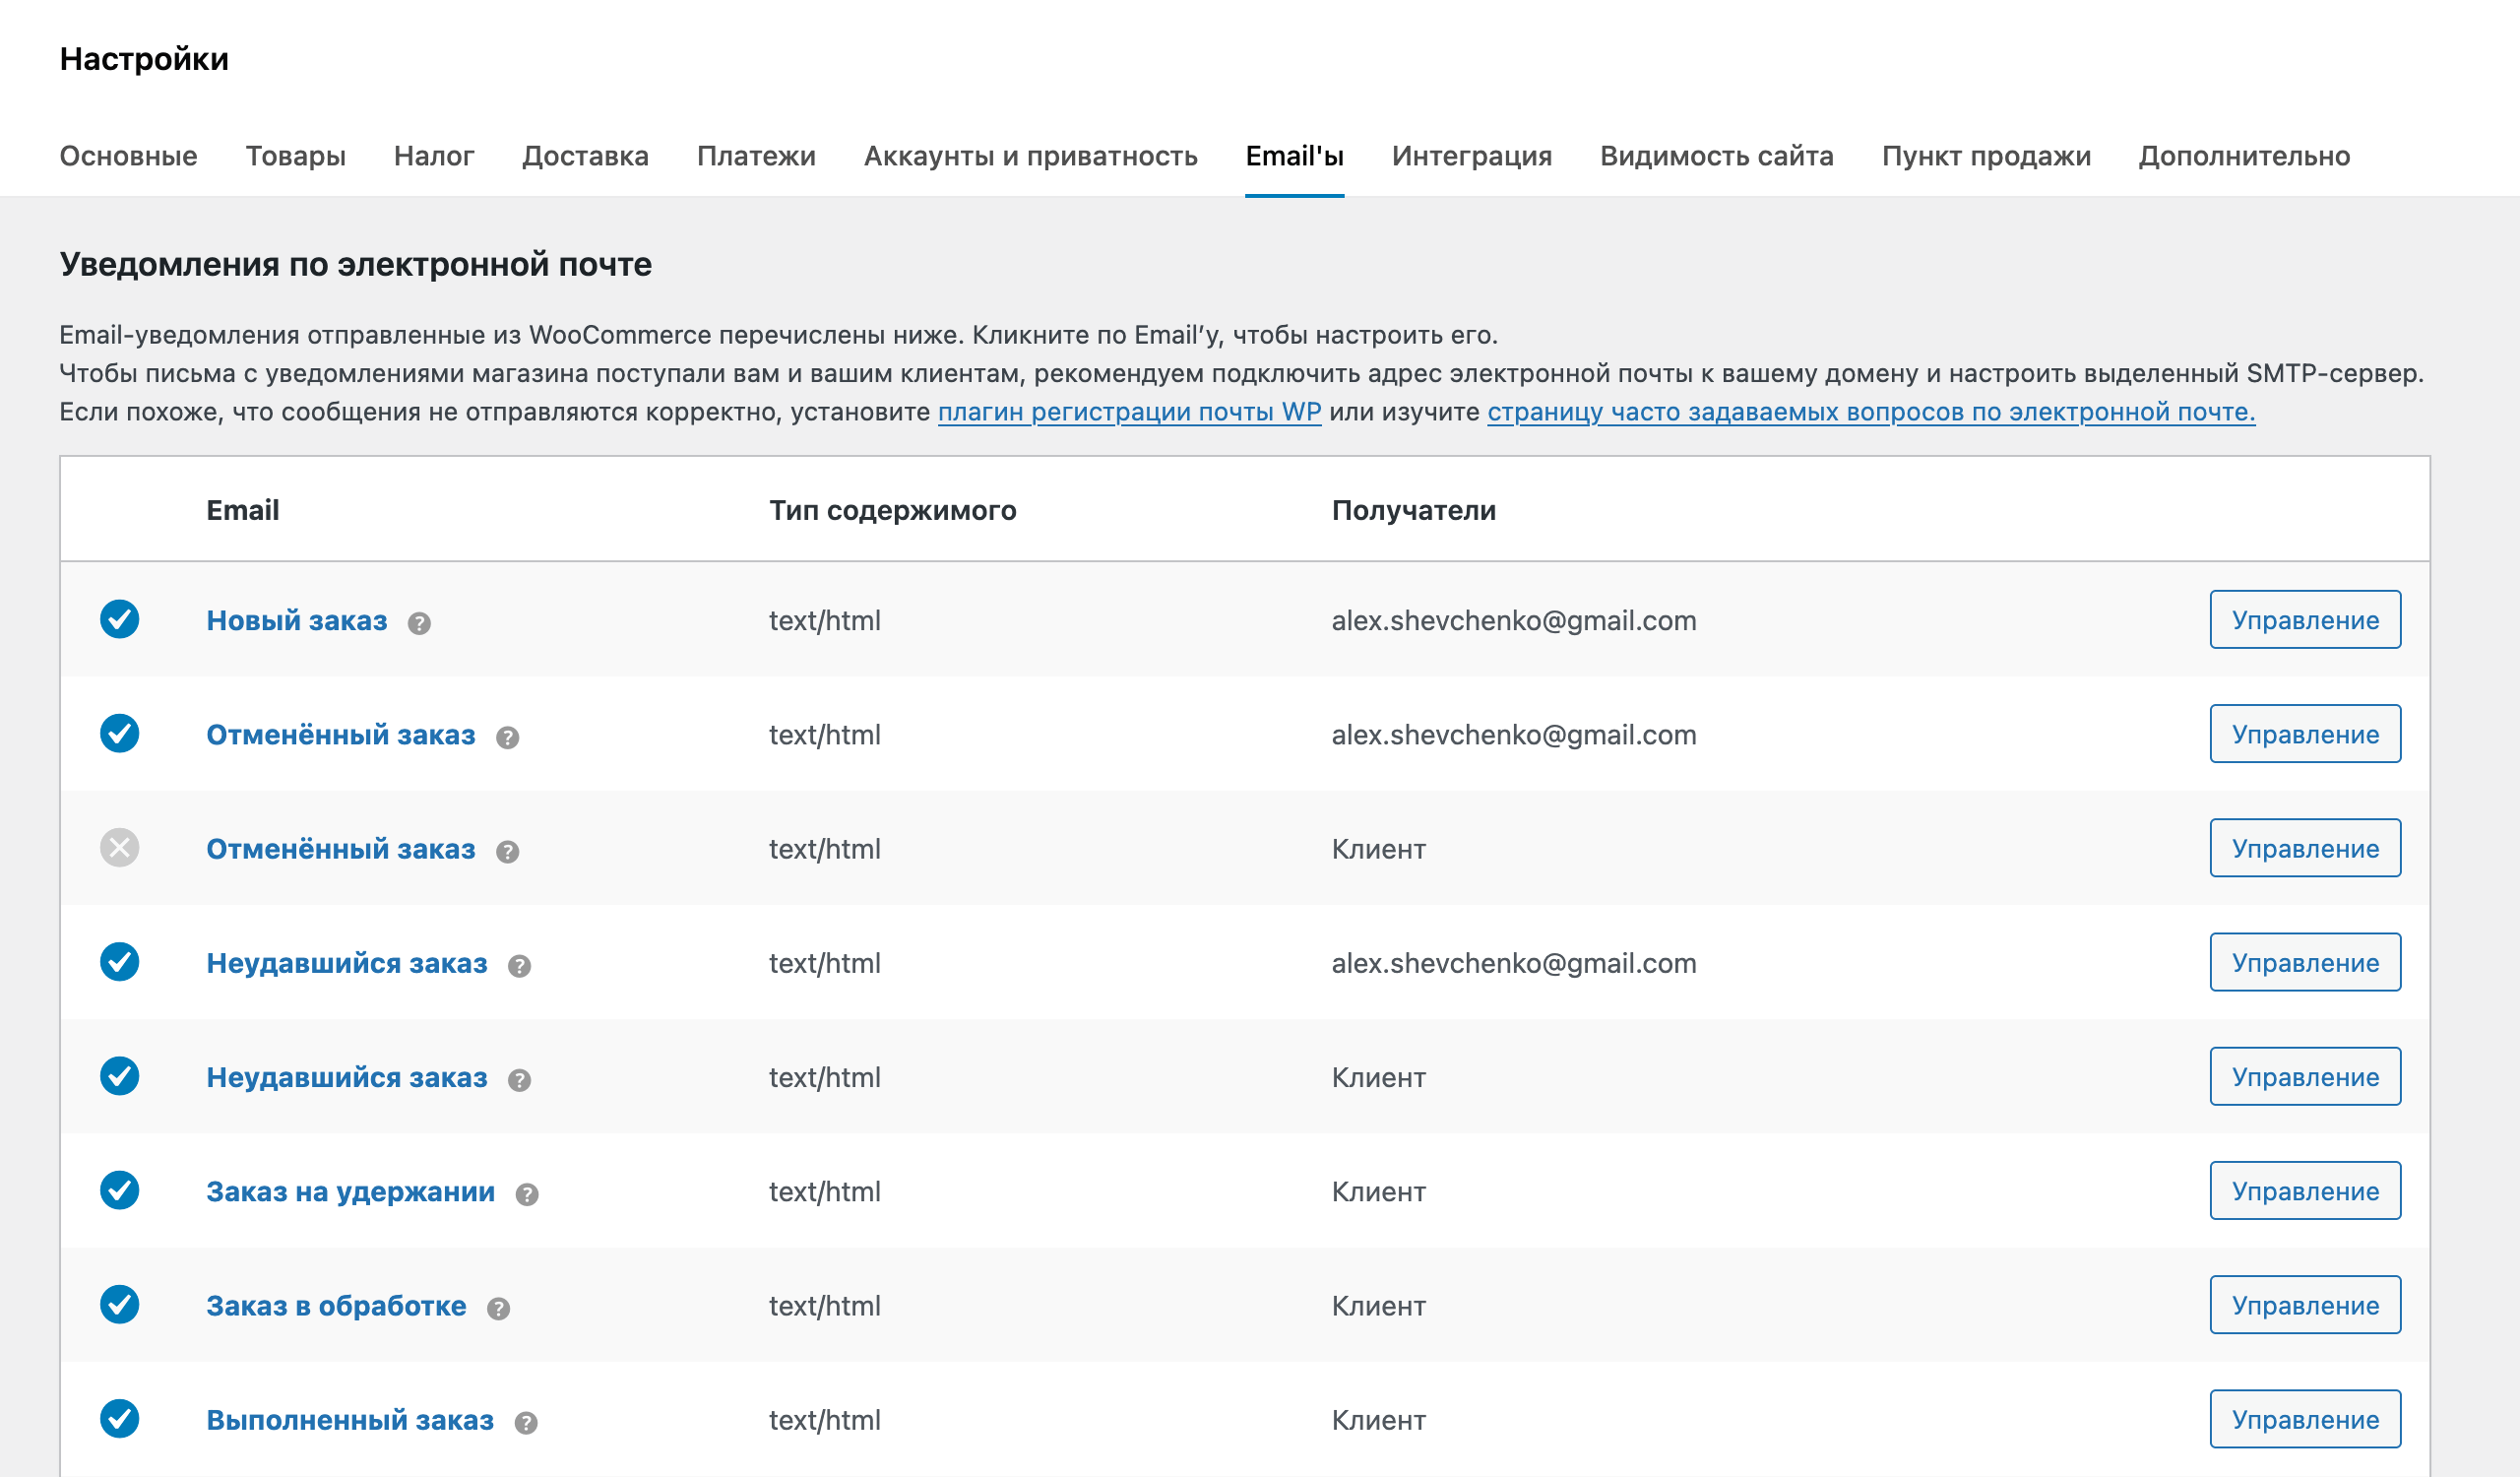Open Заказ в обработке email settings

pos(336,1305)
